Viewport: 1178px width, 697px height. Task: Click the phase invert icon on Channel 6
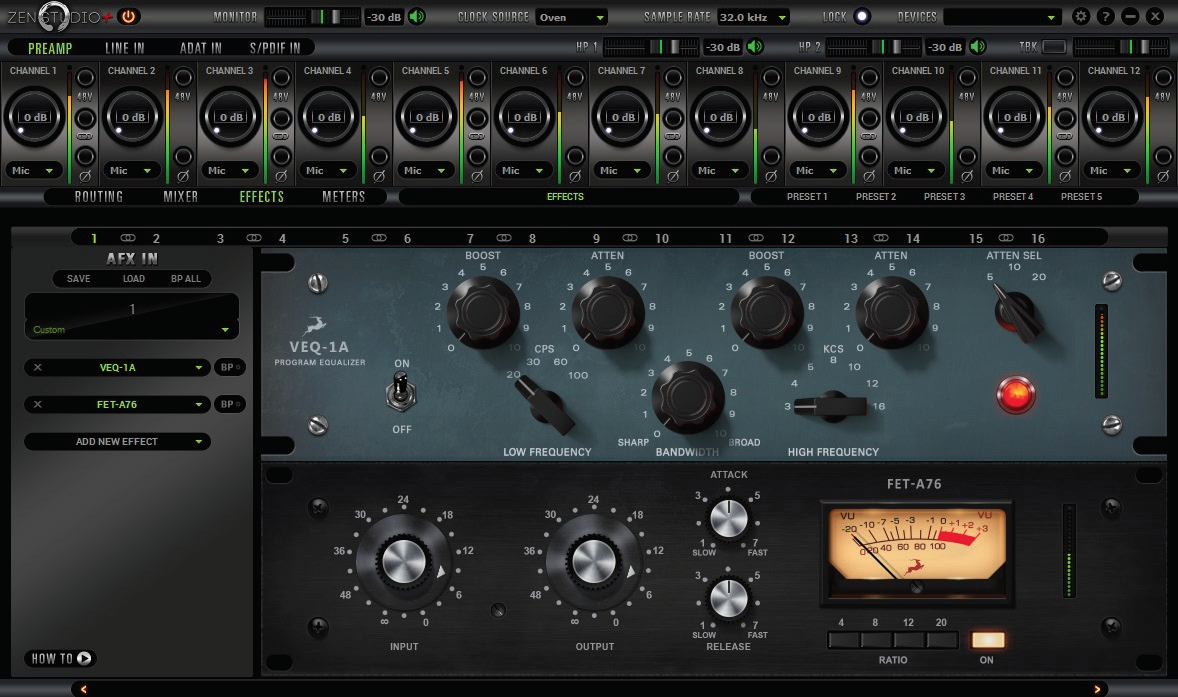pos(575,177)
